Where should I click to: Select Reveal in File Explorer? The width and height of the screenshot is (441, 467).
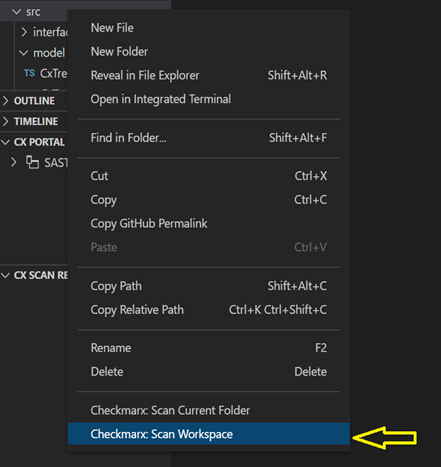tap(209, 75)
